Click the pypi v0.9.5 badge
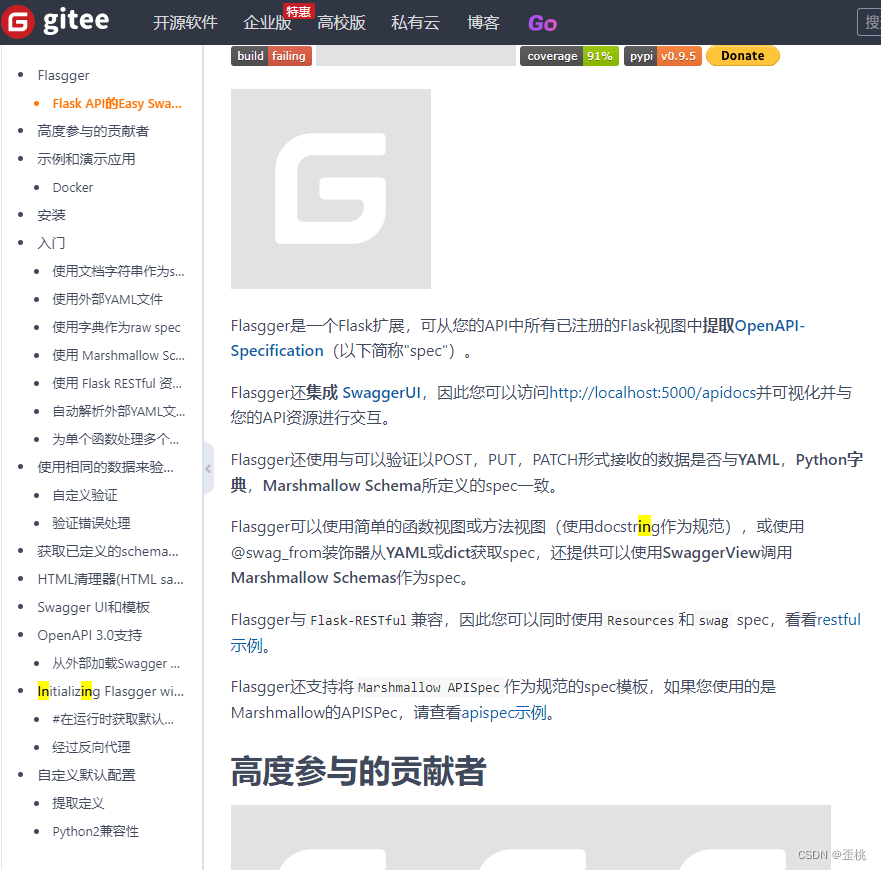 click(663, 56)
